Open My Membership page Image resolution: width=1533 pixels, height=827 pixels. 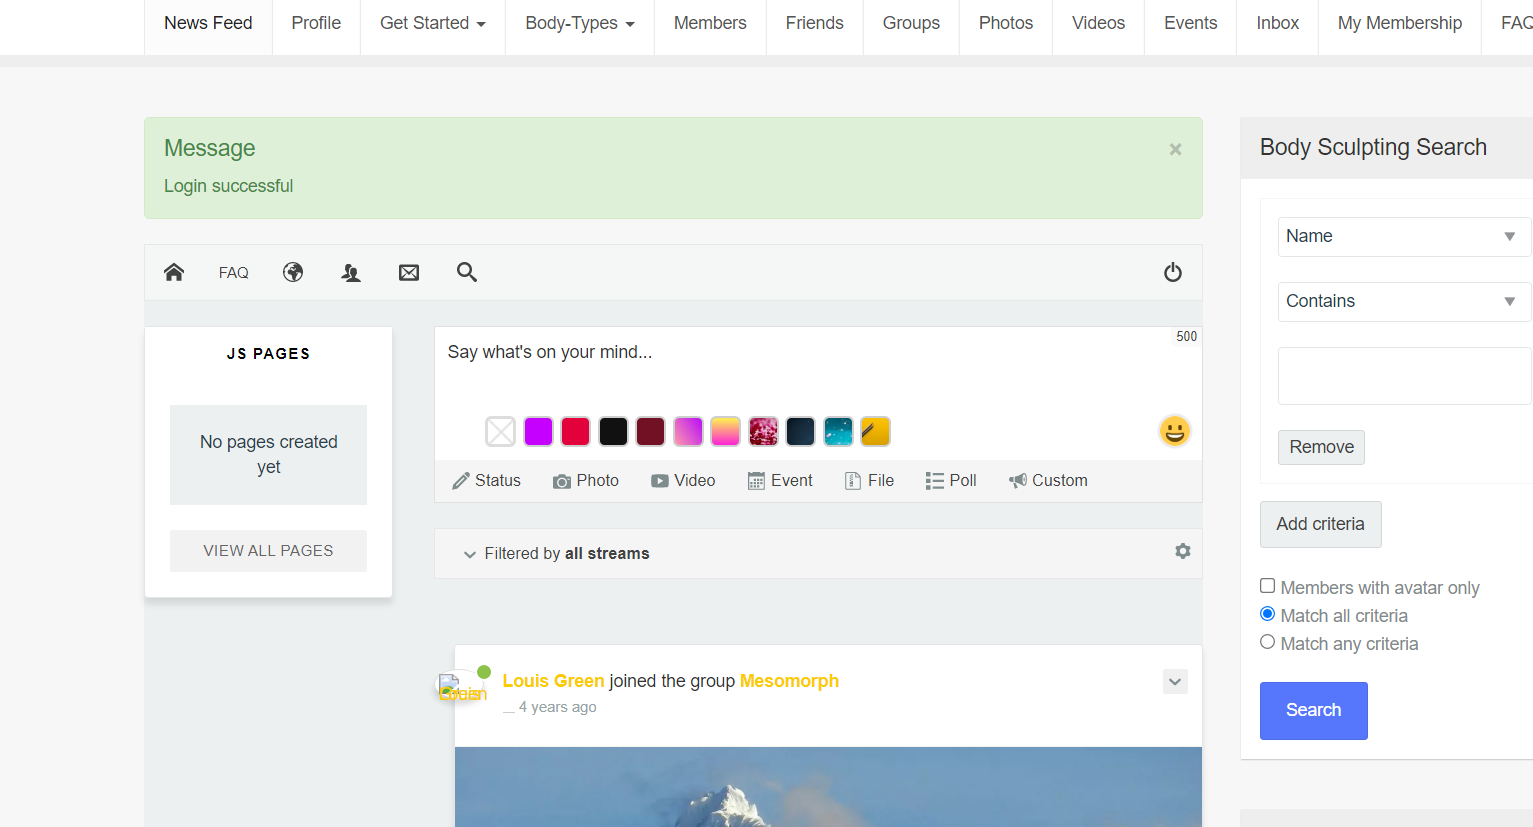point(1400,23)
